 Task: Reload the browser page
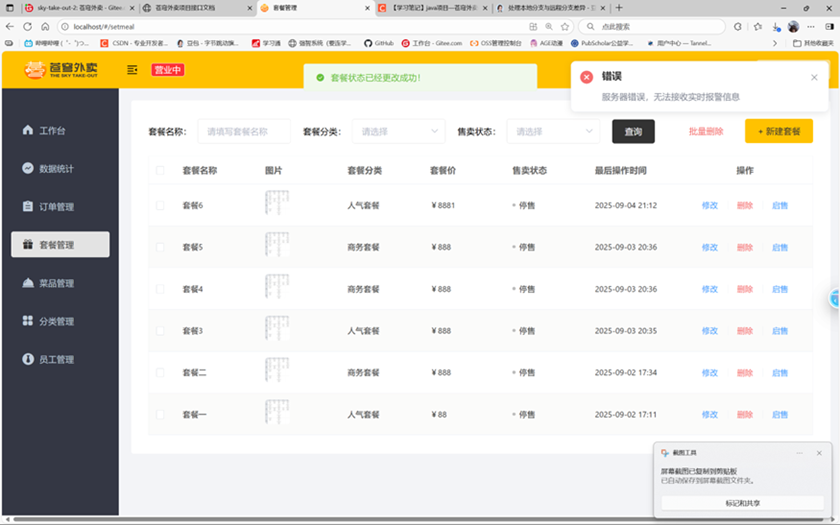27,26
